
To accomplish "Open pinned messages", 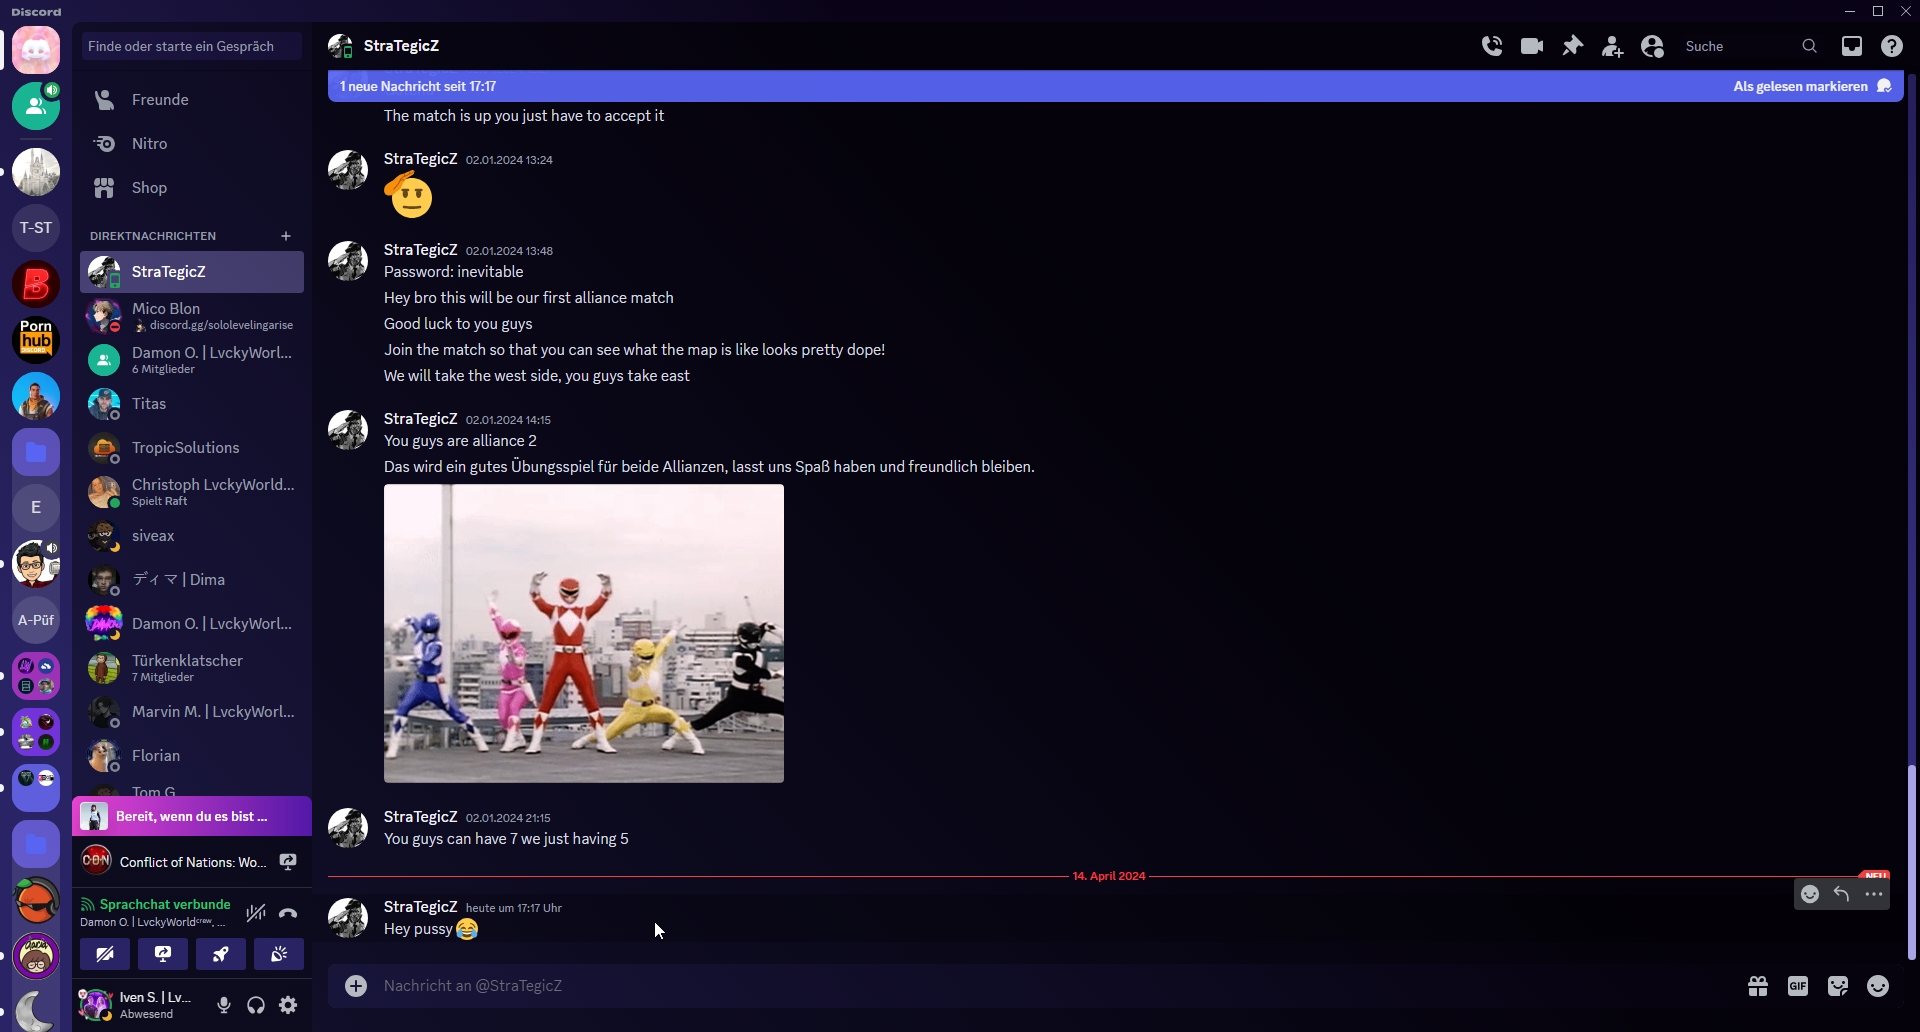I will tap(1572, 46).
